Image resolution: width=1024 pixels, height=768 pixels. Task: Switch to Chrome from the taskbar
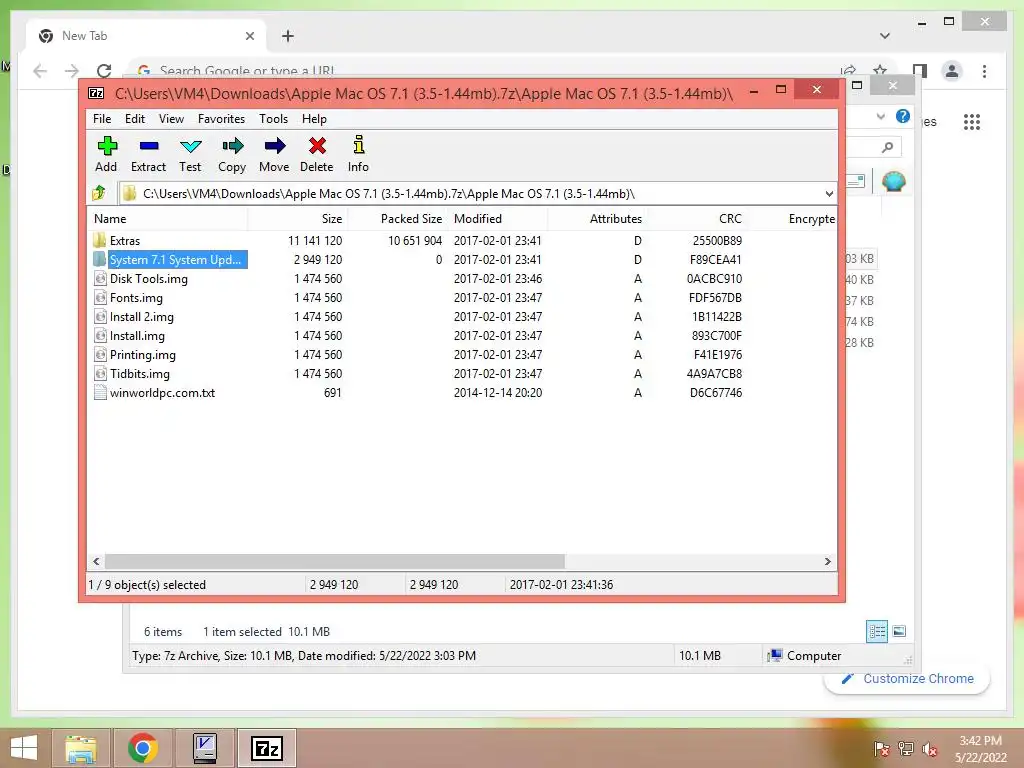(142, 748)
